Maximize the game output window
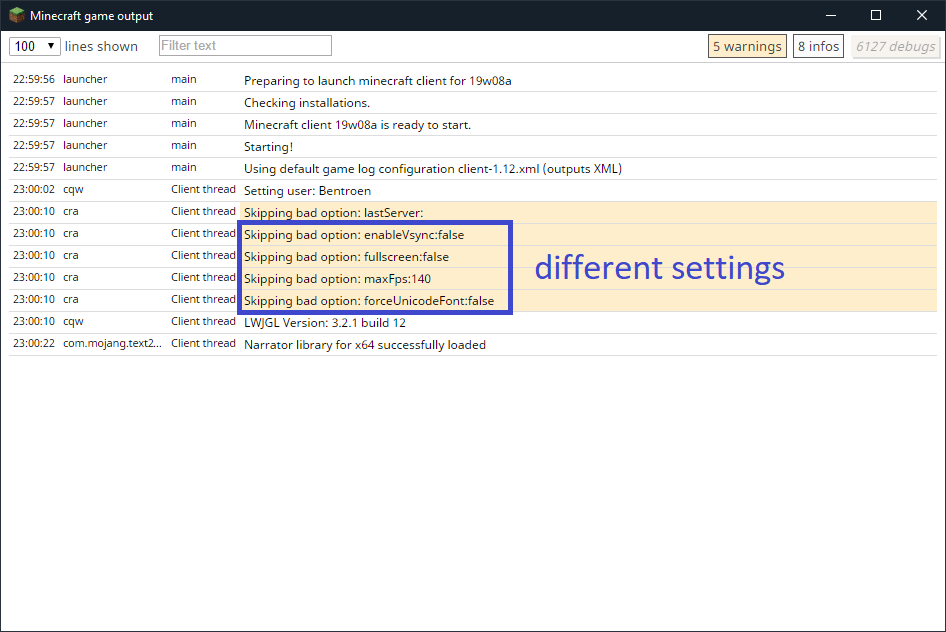 click(x=876, y=15)
